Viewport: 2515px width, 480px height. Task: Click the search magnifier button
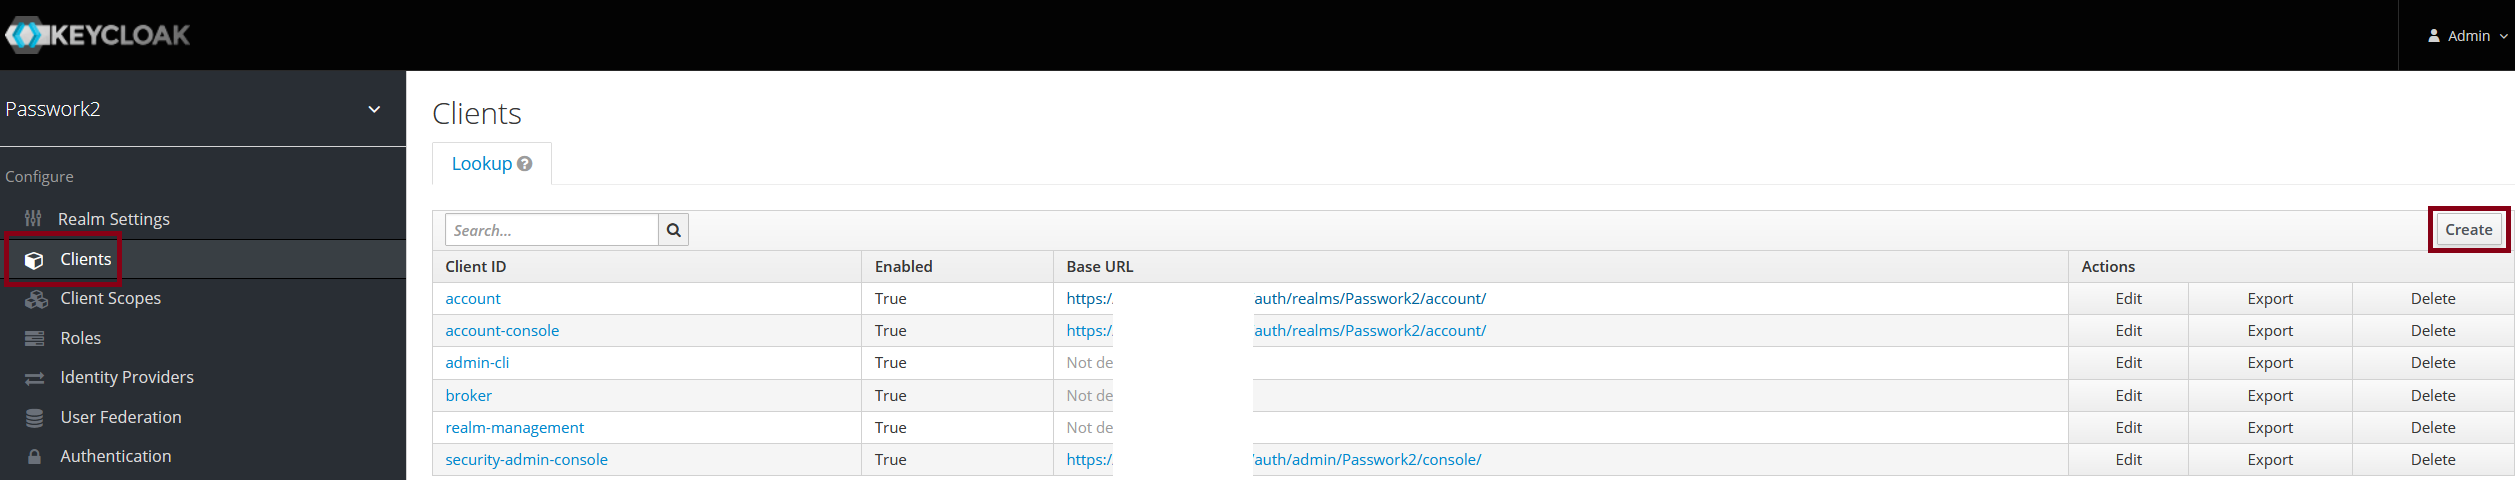pos(674,230)
